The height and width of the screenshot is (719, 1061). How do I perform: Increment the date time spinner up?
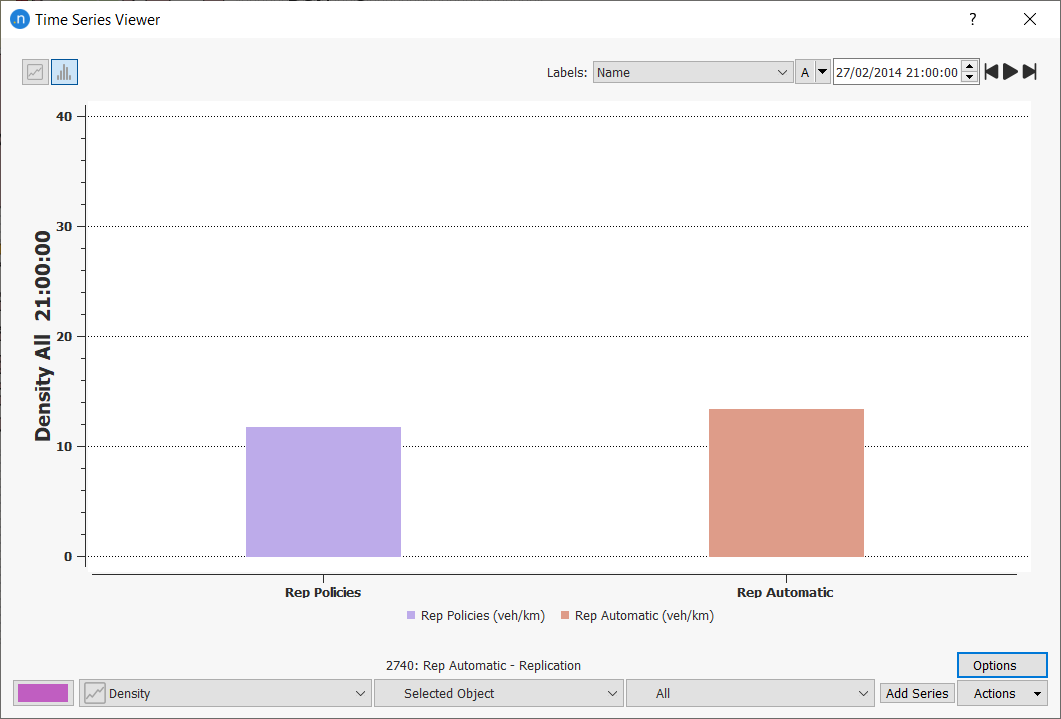[969, 67]
